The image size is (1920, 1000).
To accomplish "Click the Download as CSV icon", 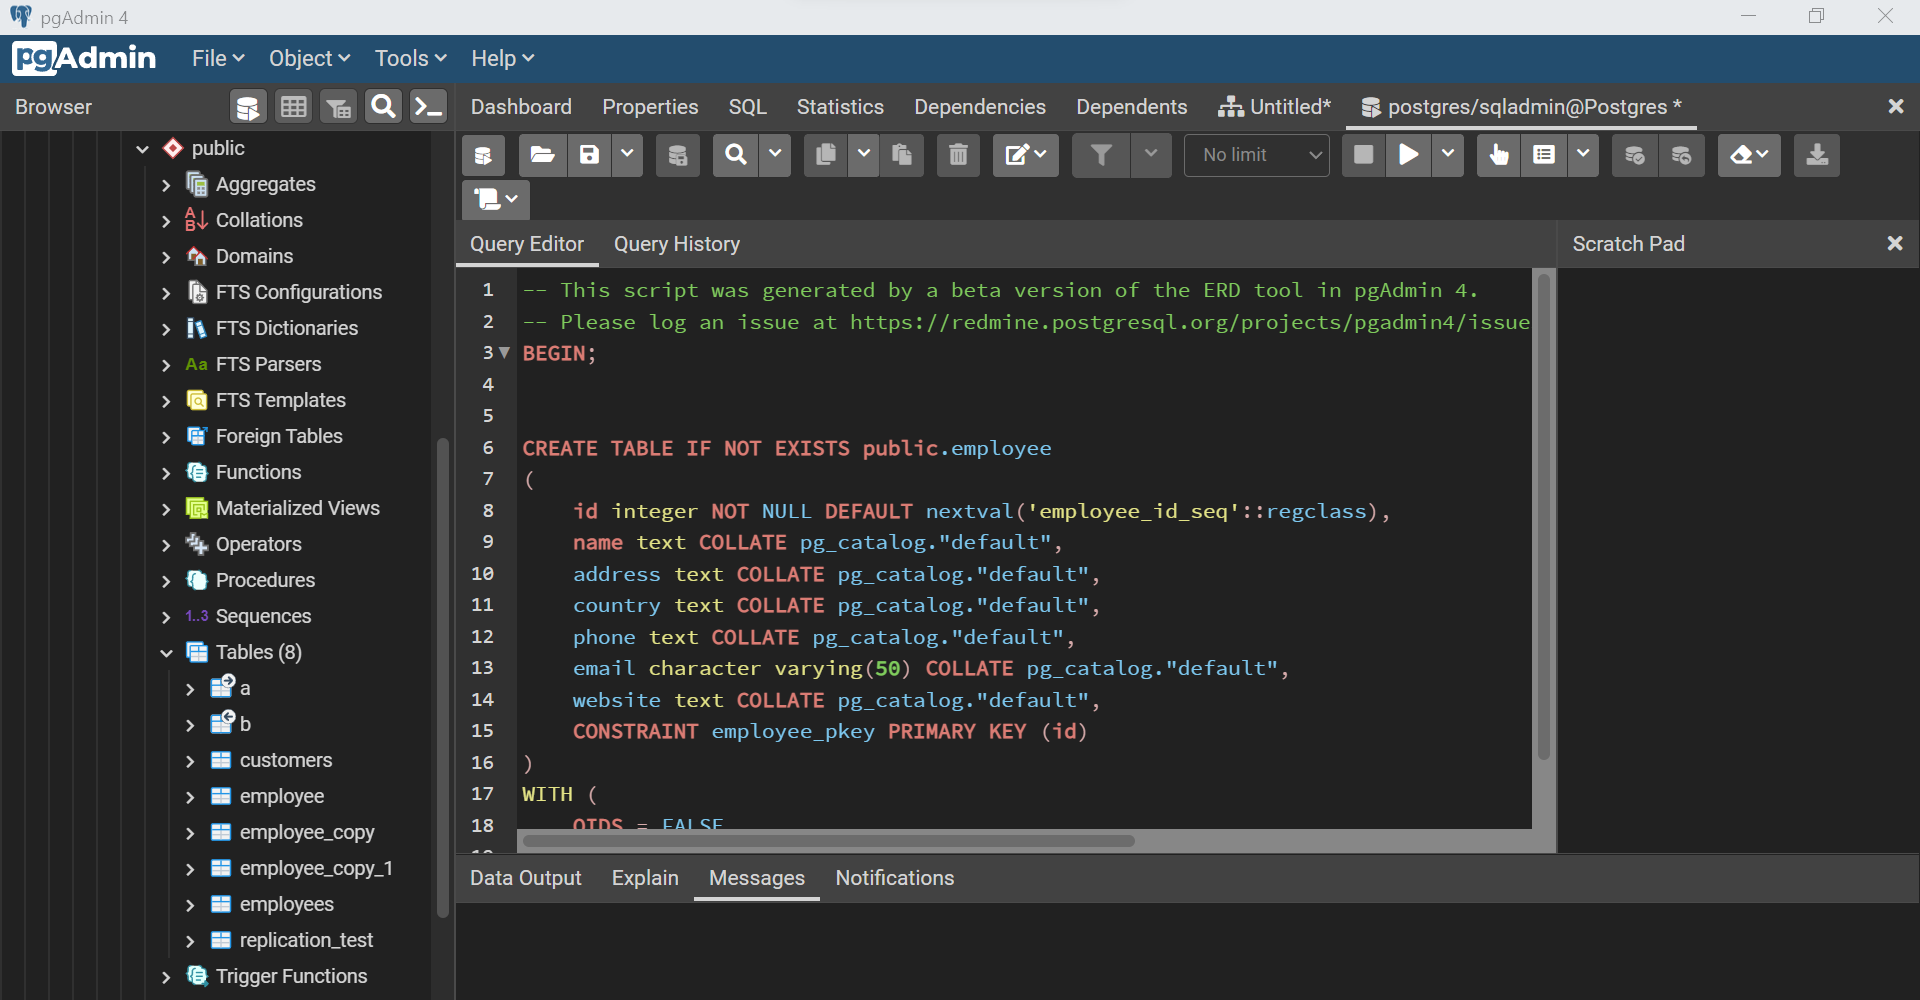I will [x=1817, y=155].
